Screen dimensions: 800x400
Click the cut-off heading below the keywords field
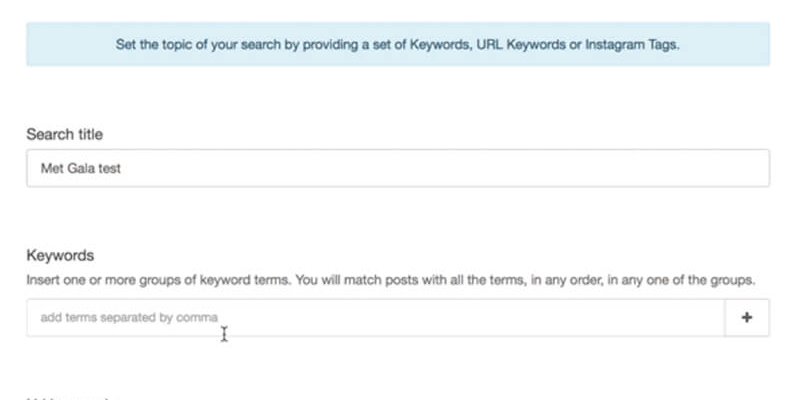coord(72,397)
